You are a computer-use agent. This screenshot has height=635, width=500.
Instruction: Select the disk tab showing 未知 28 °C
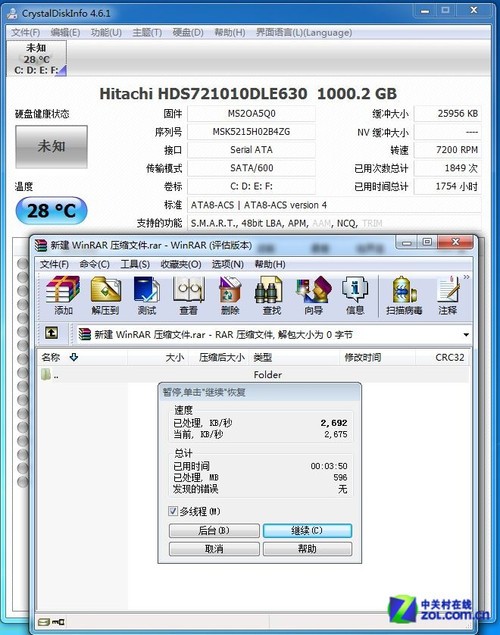pos(37,59)
